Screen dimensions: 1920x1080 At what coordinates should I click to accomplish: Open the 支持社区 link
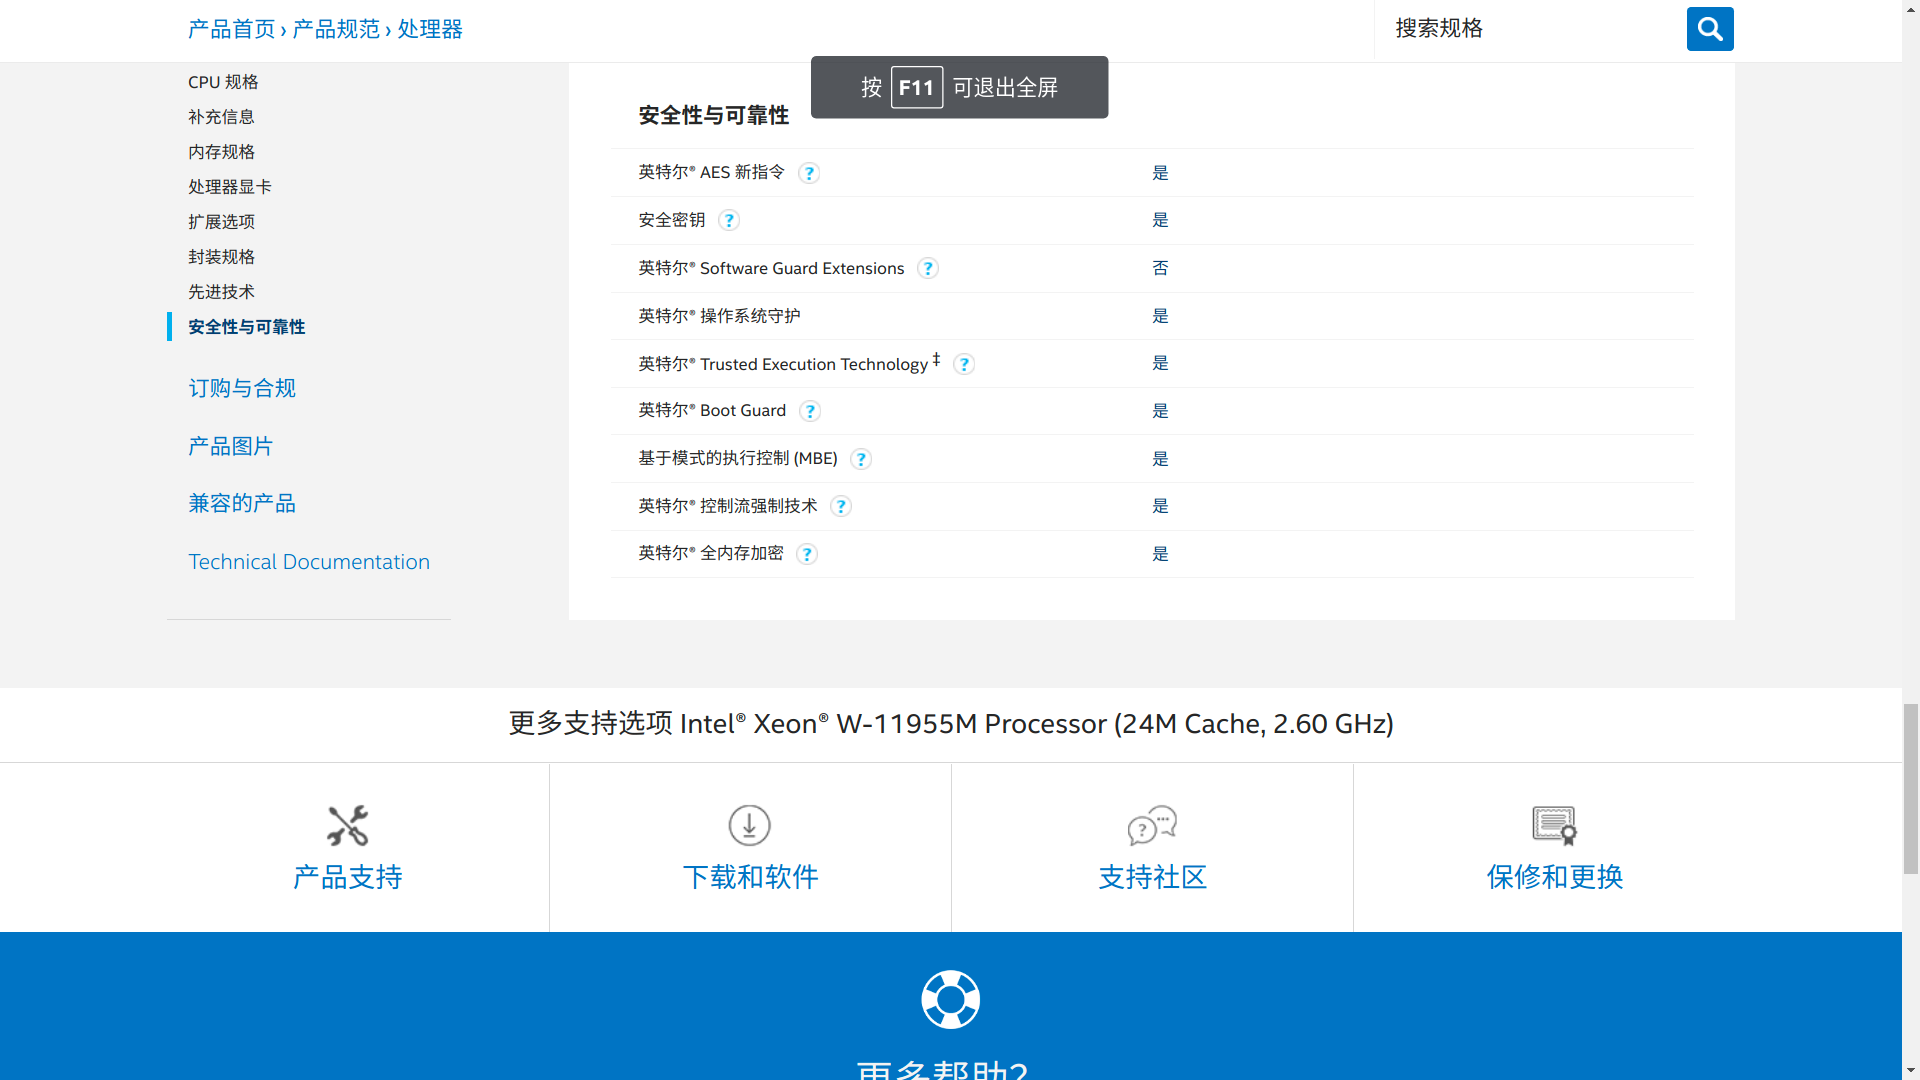click(1152, 877)
